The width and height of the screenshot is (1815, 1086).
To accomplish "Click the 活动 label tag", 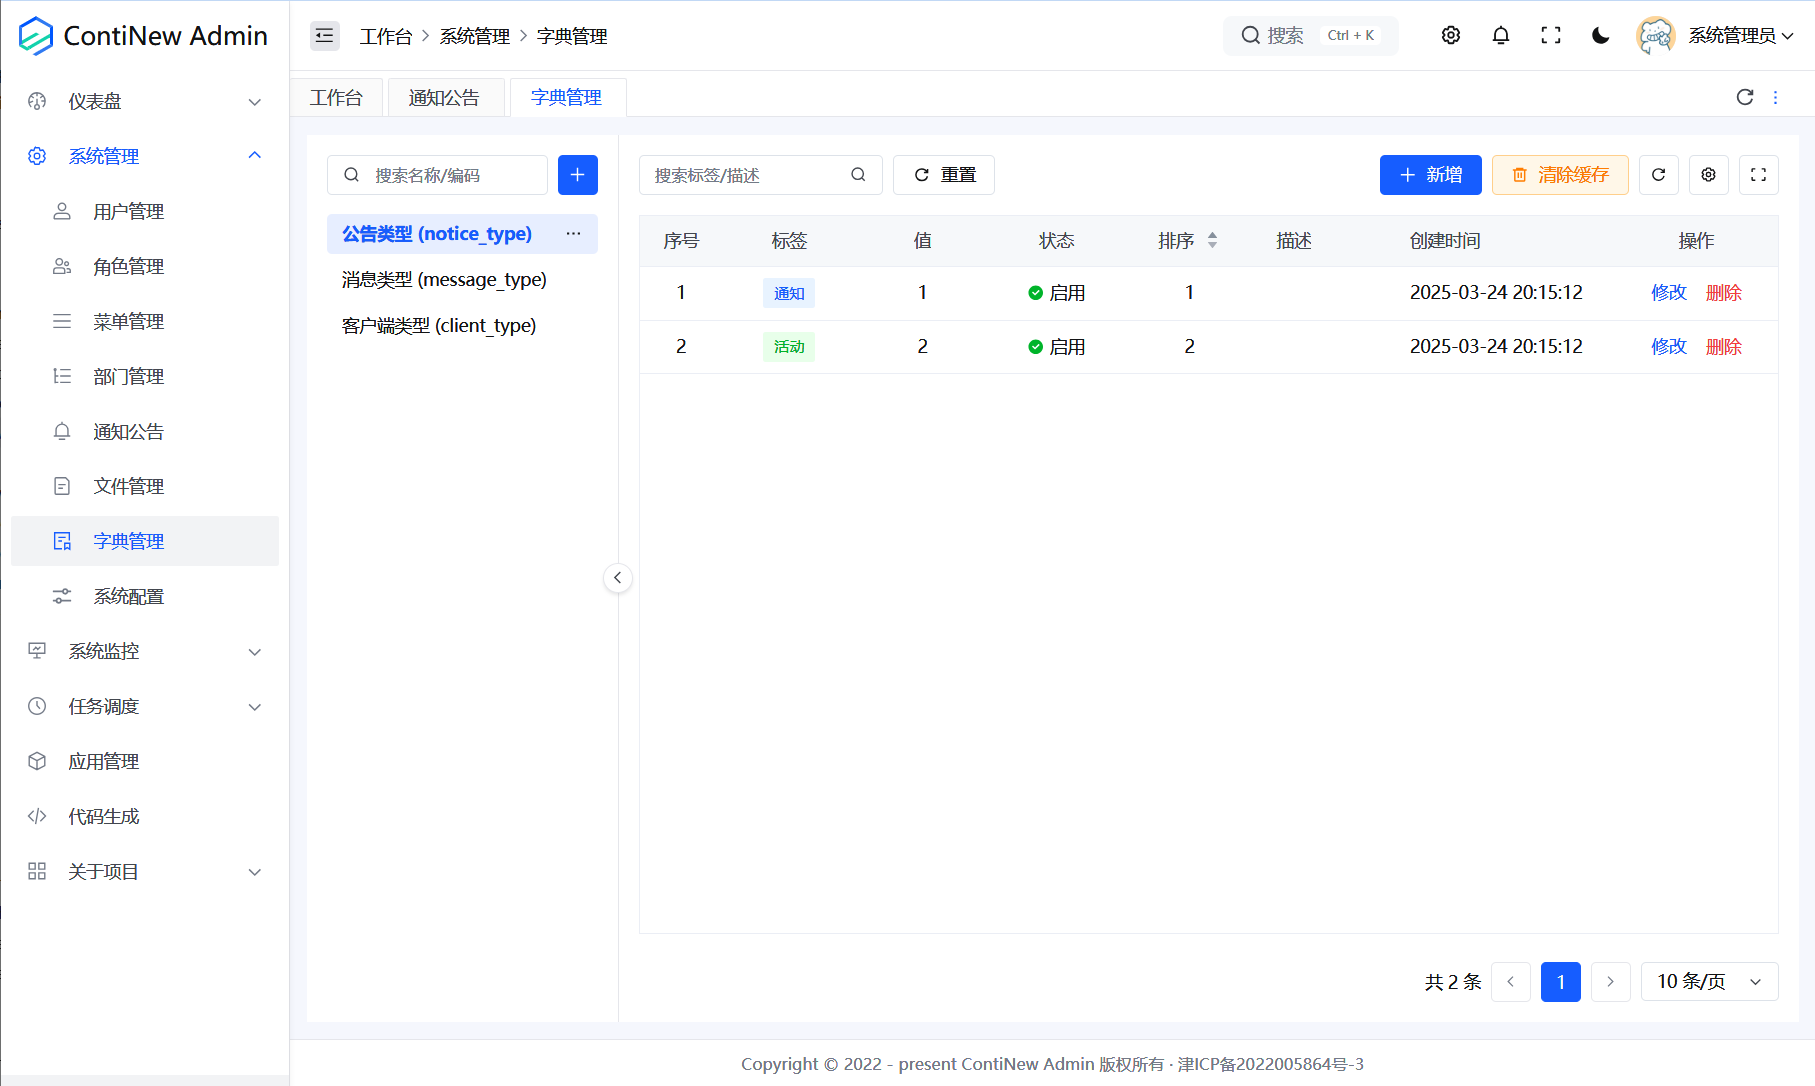I will point(789,347).
